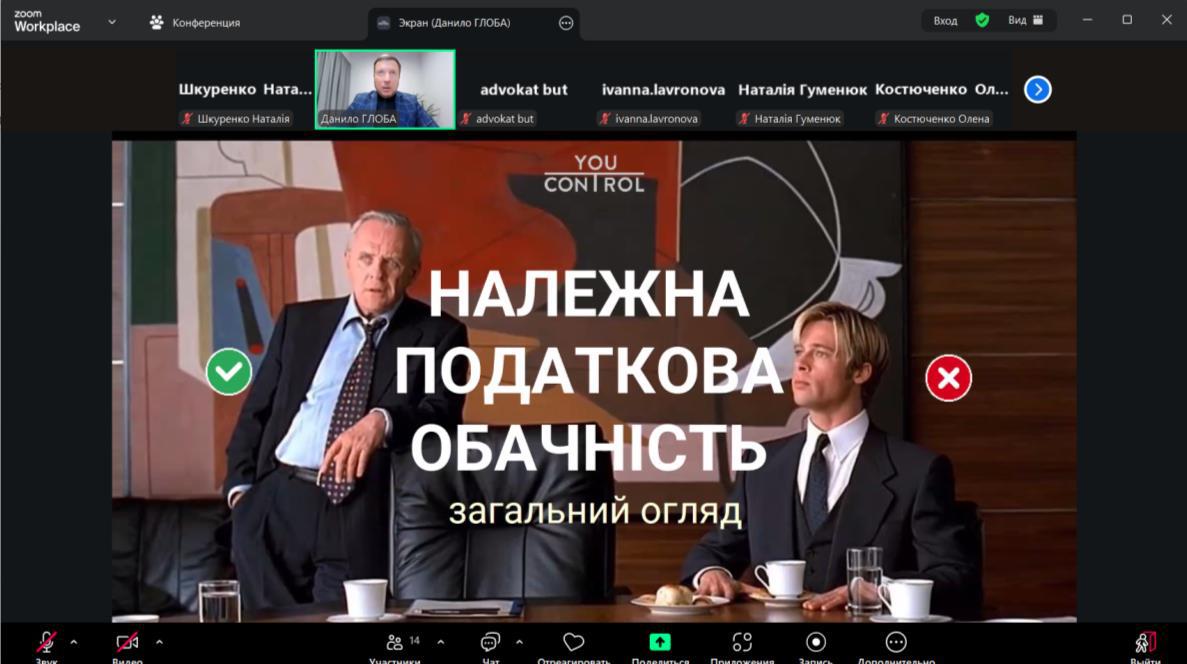Toggle microphone mute button

point(47,642)
